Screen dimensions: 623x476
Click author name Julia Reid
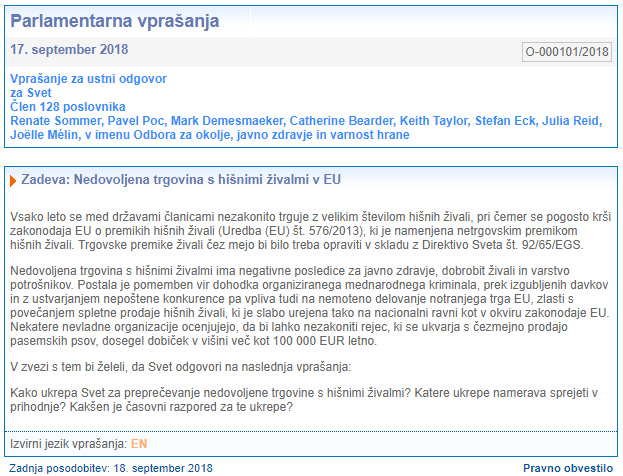click(571, 121)
